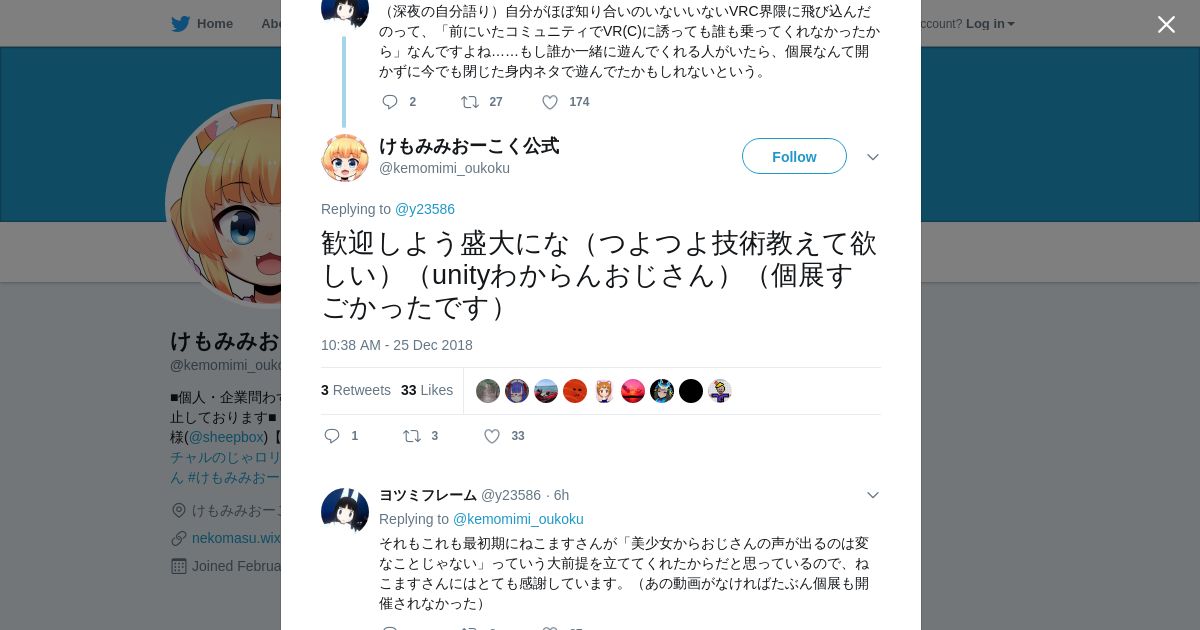Like the top tweet with 174 likes

(x=550, y=102)
